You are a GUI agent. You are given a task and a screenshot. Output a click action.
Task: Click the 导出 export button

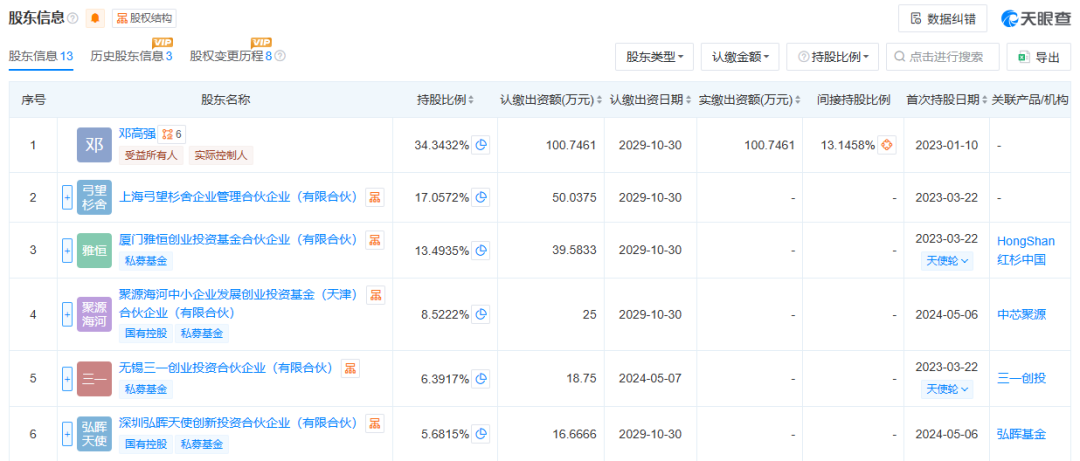pos(1039,57)
